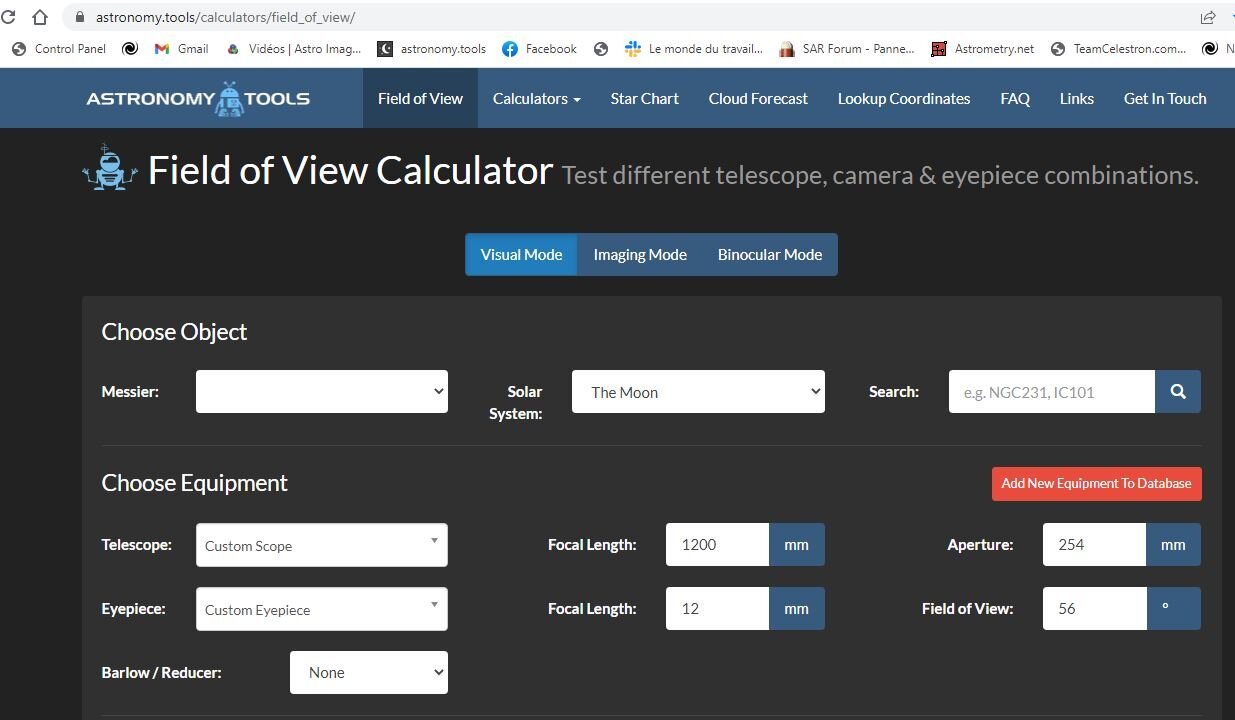Screen dimensions: 1235x720
Task: Open the Solar System dropdown showing The Moon
Action: [x=698, y=391]
